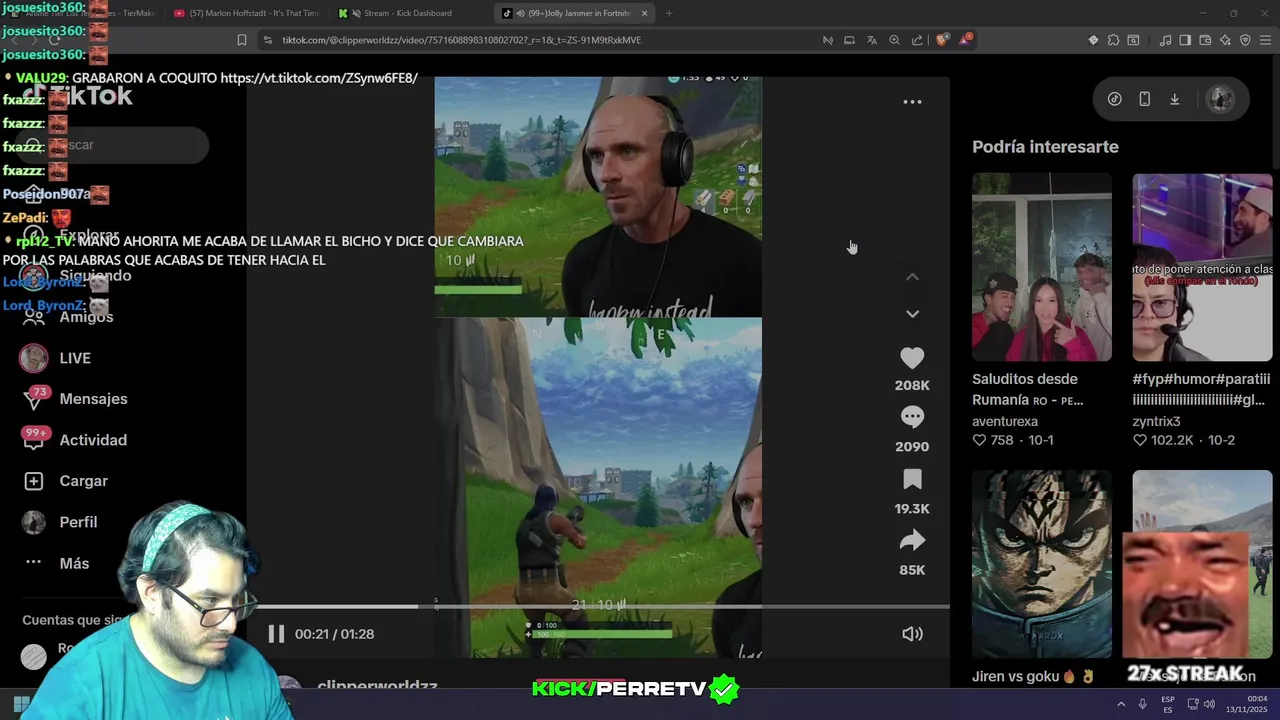The image size is (1280, 720).
Task: Click the browser address bar URL
Action: tap(461, 40)
